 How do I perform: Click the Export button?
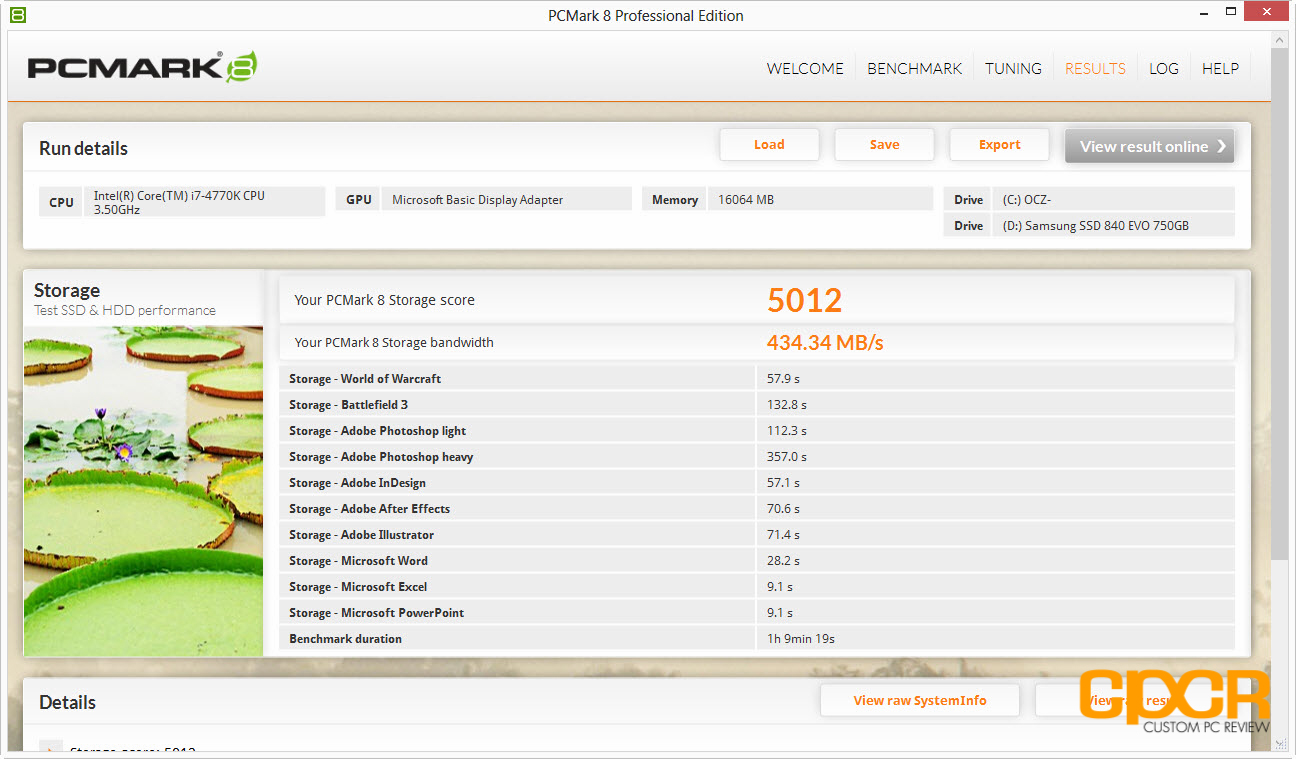pyautogui.click(x=999, y=145)
